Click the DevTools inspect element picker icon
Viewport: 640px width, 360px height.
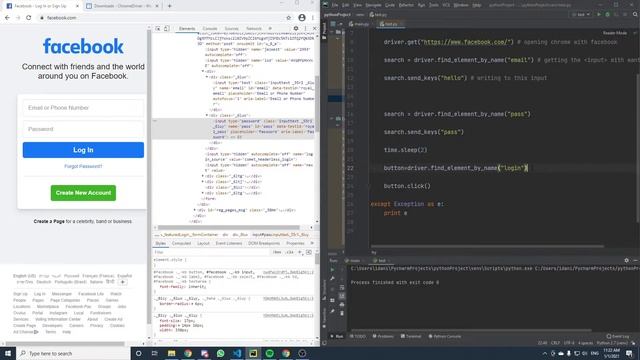(158, 29)
